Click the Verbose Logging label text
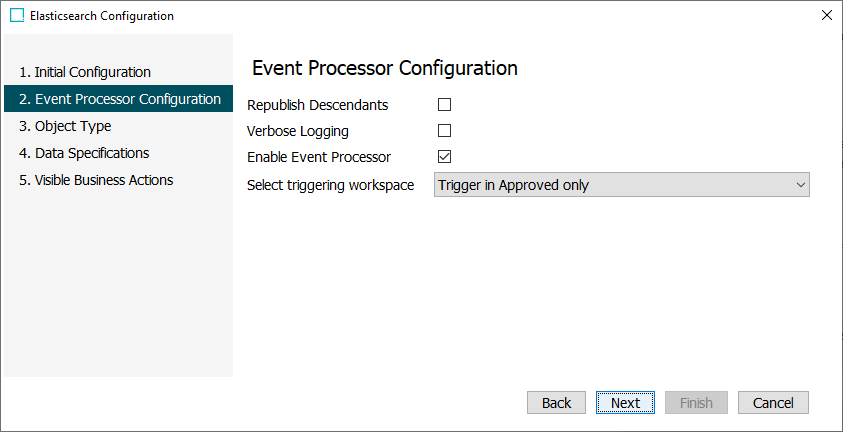 [297, 130]
